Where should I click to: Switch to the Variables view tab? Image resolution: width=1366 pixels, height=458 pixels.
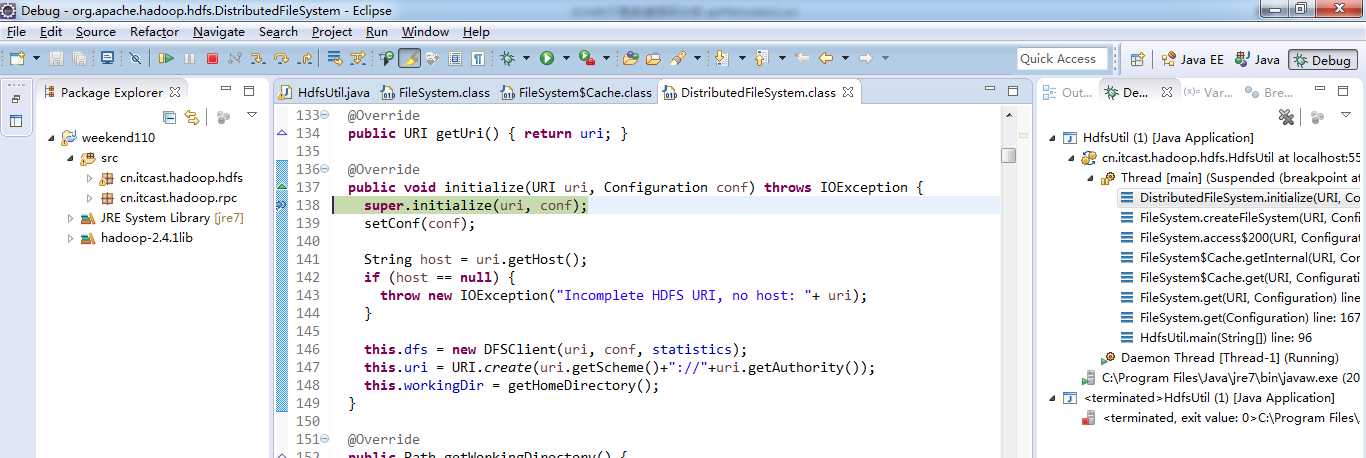[x=1206, y=92]
